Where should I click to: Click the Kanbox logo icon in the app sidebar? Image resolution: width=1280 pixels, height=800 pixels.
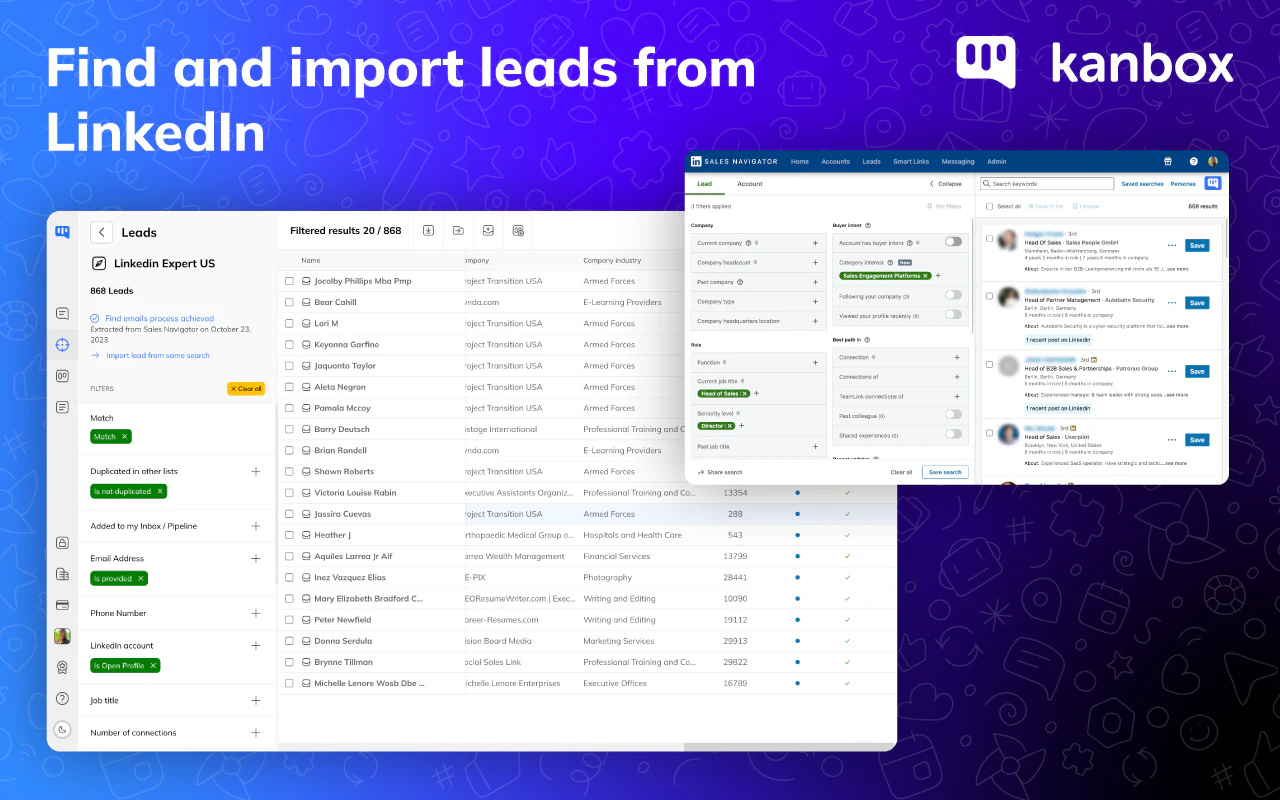pyautogui.click(x=62, y=232)
